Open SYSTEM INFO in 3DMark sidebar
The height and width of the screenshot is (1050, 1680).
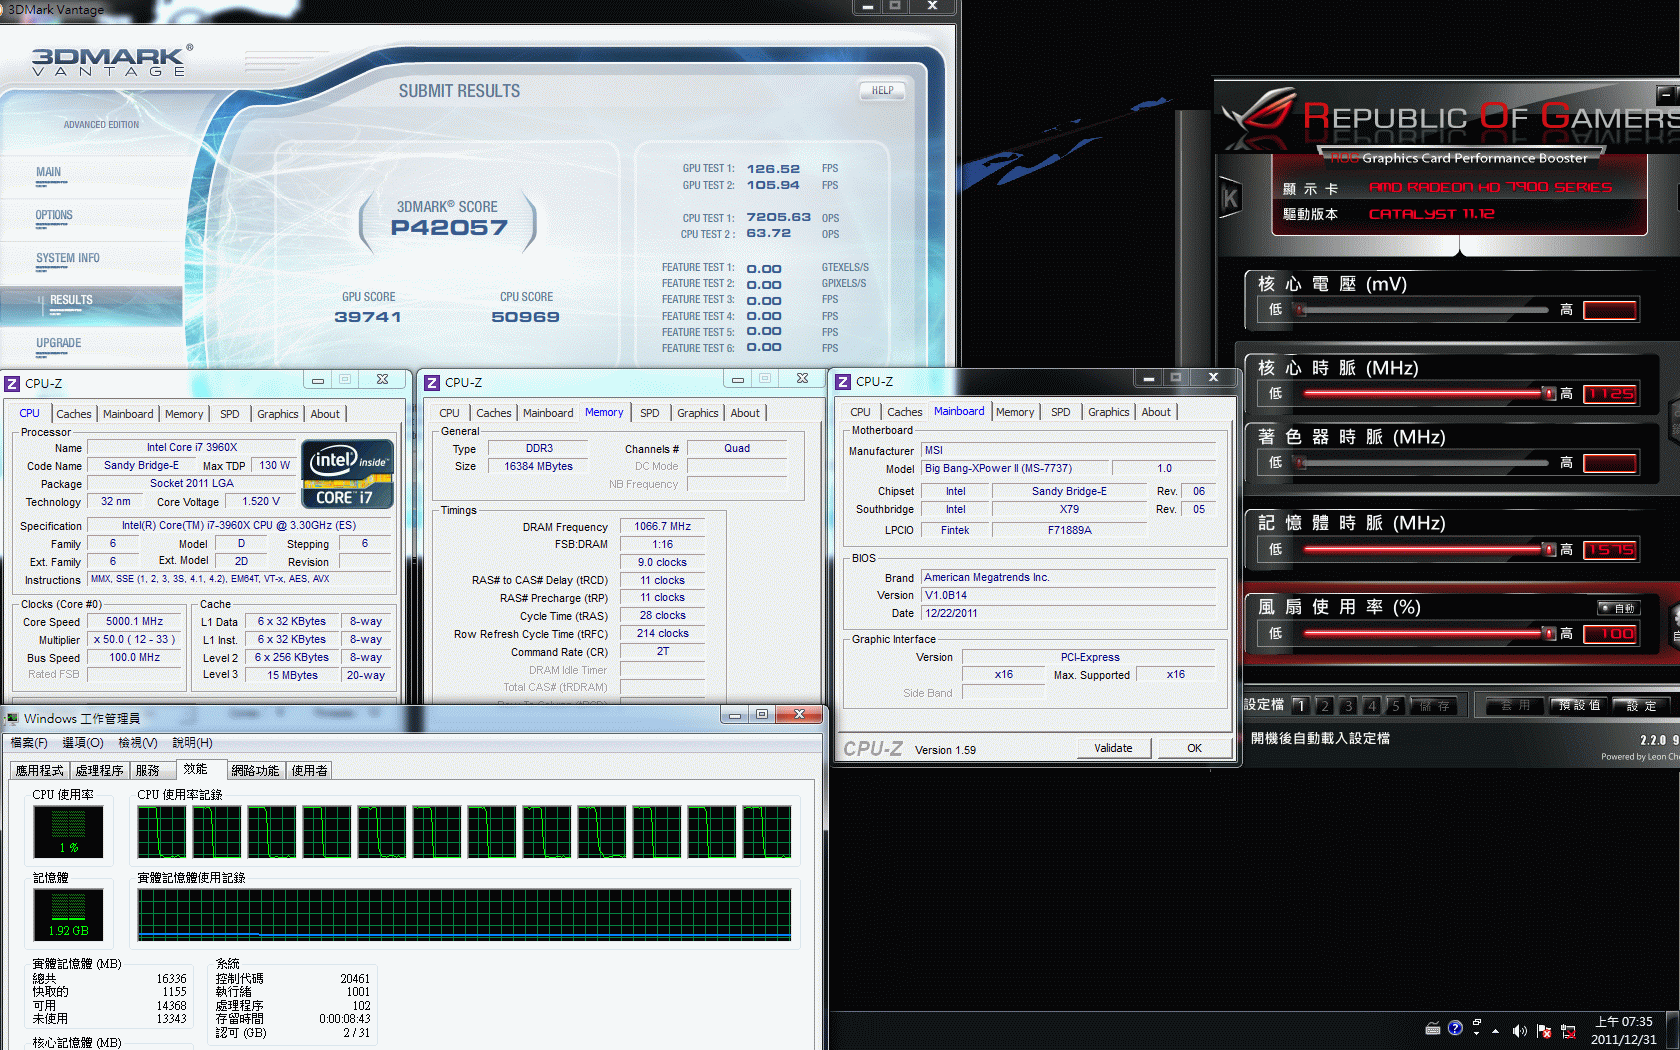click(68, 259)
